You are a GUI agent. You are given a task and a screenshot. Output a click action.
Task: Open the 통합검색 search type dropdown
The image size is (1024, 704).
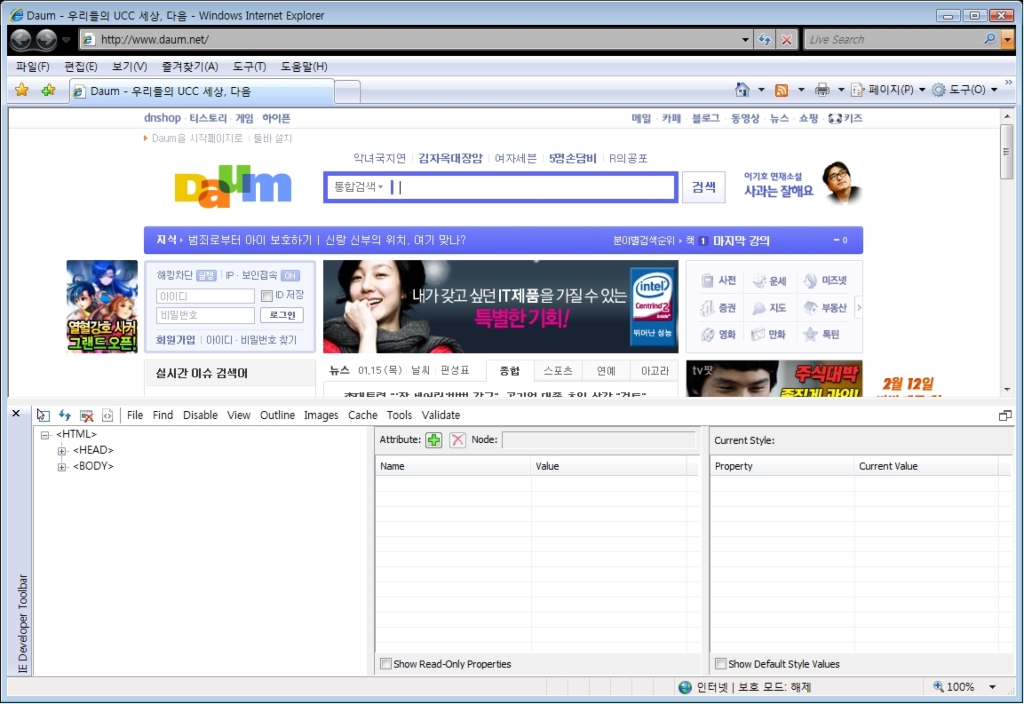[359, 187]
